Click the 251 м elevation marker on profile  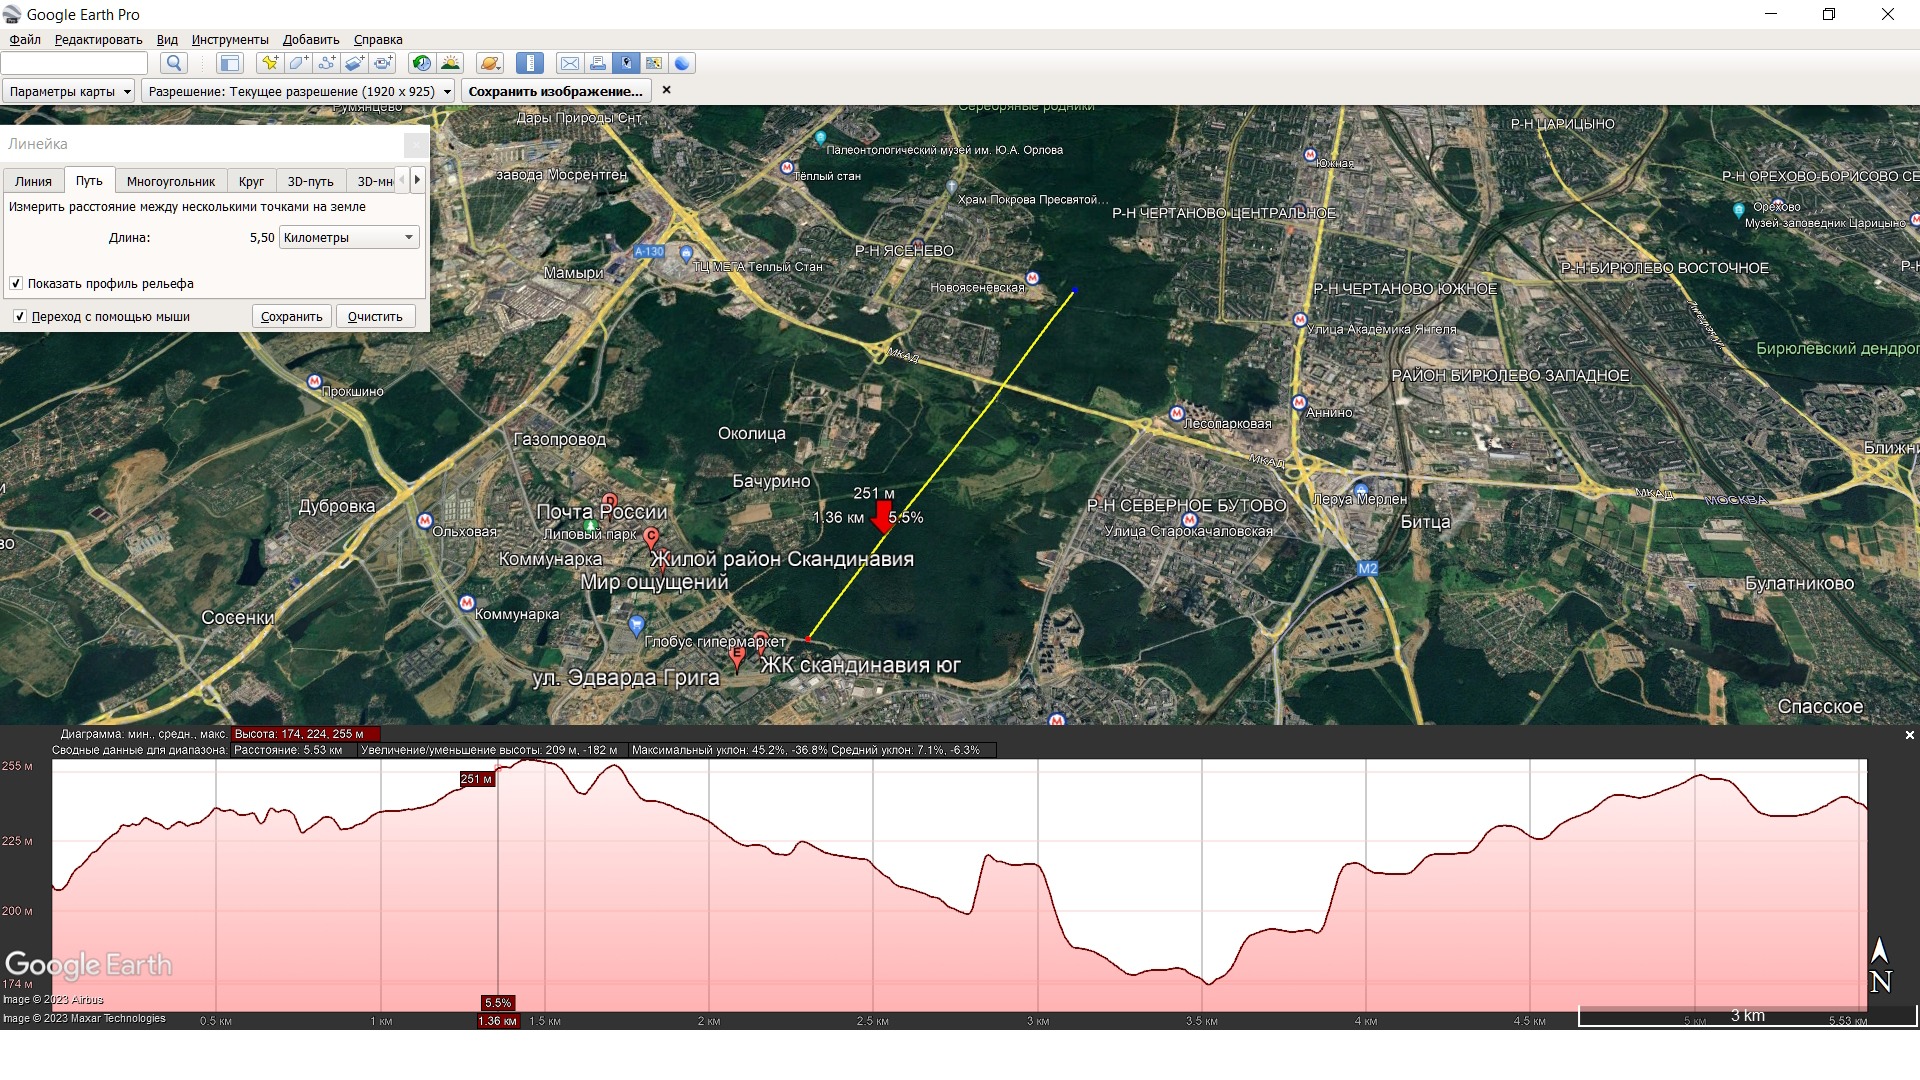click(477, 779)
